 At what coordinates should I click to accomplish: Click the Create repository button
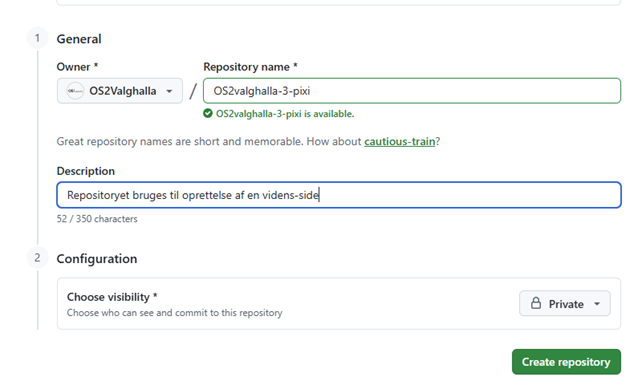[x=566, y=362]
